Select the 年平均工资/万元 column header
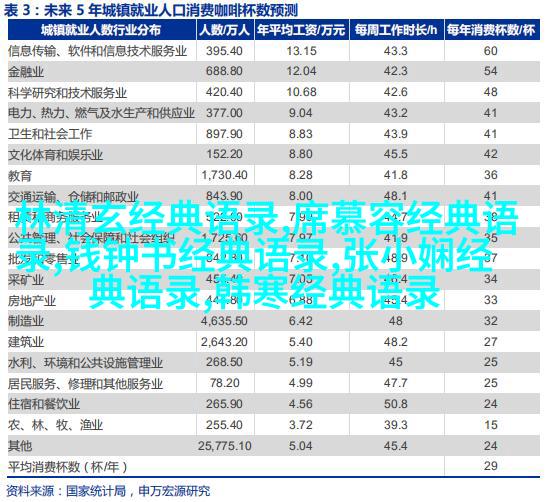Viewport: 546px width, 502px height. pos(301,30)
